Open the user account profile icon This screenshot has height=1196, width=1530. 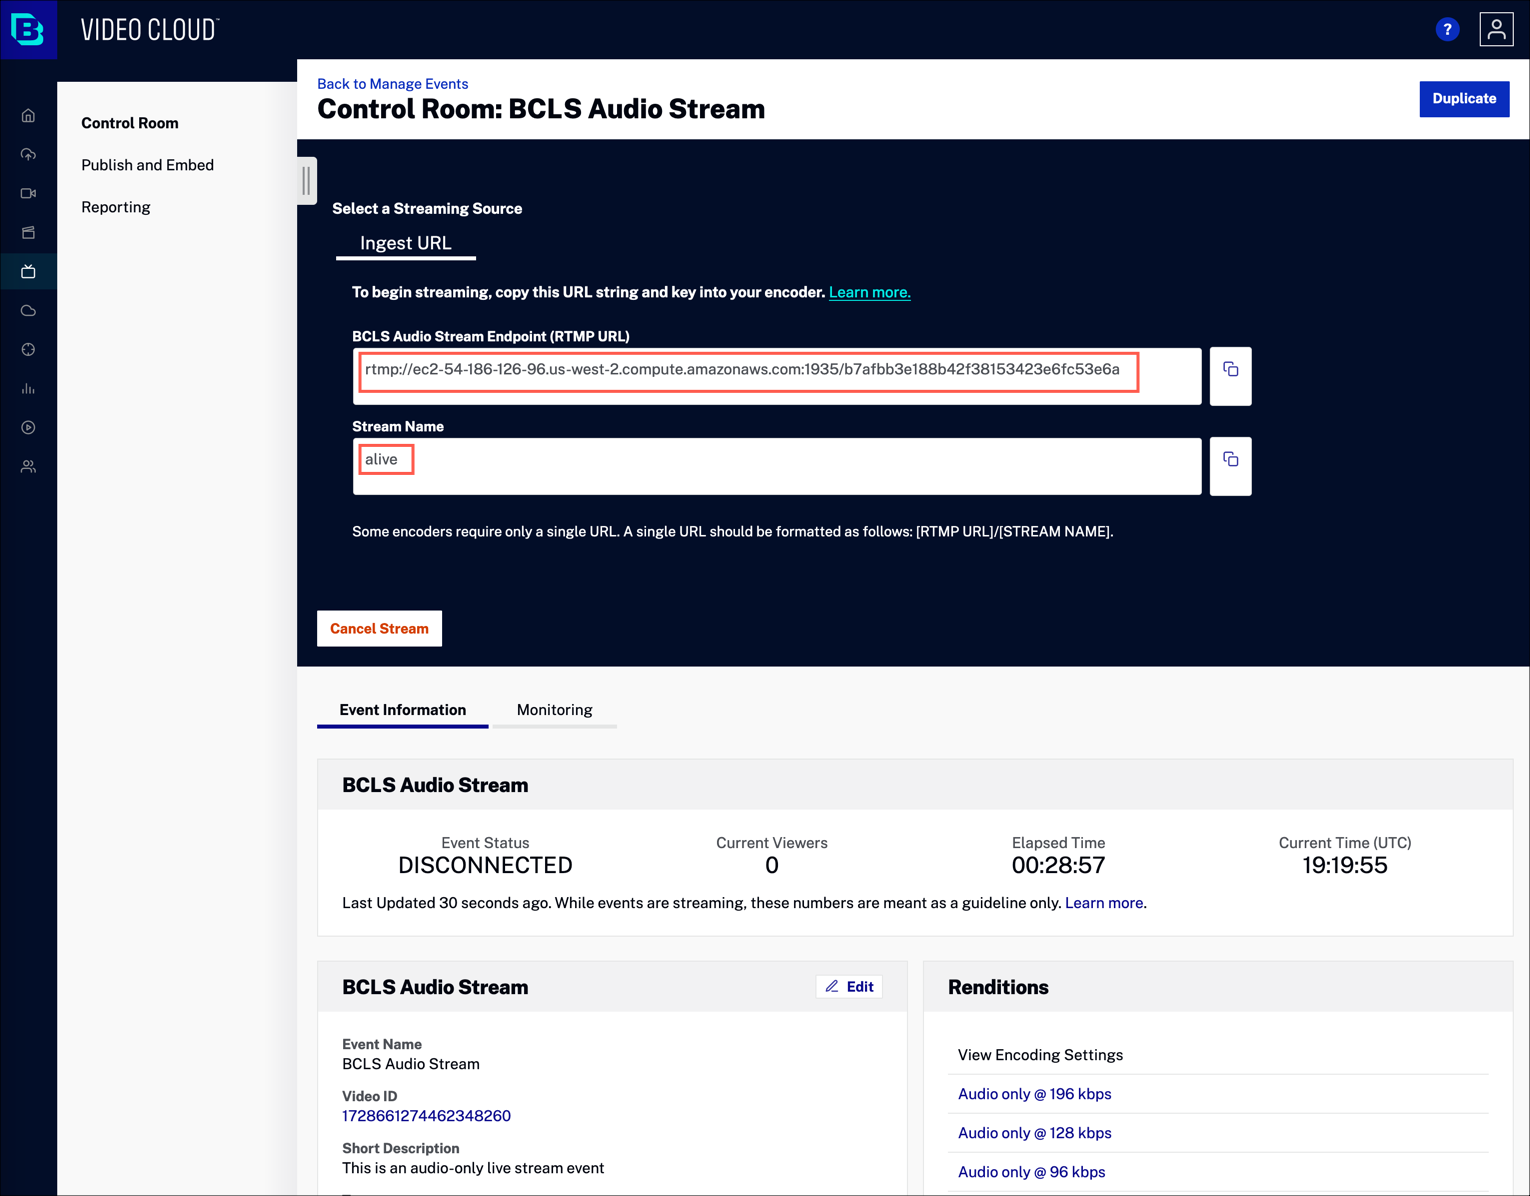(x=1496, y=30)
